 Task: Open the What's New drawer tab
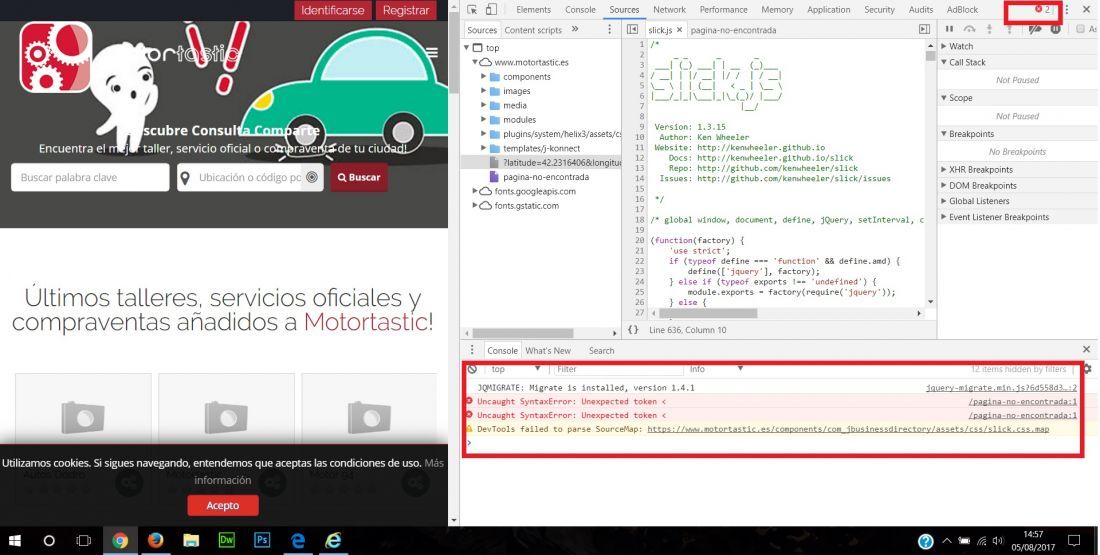click(x=548, y=351)
